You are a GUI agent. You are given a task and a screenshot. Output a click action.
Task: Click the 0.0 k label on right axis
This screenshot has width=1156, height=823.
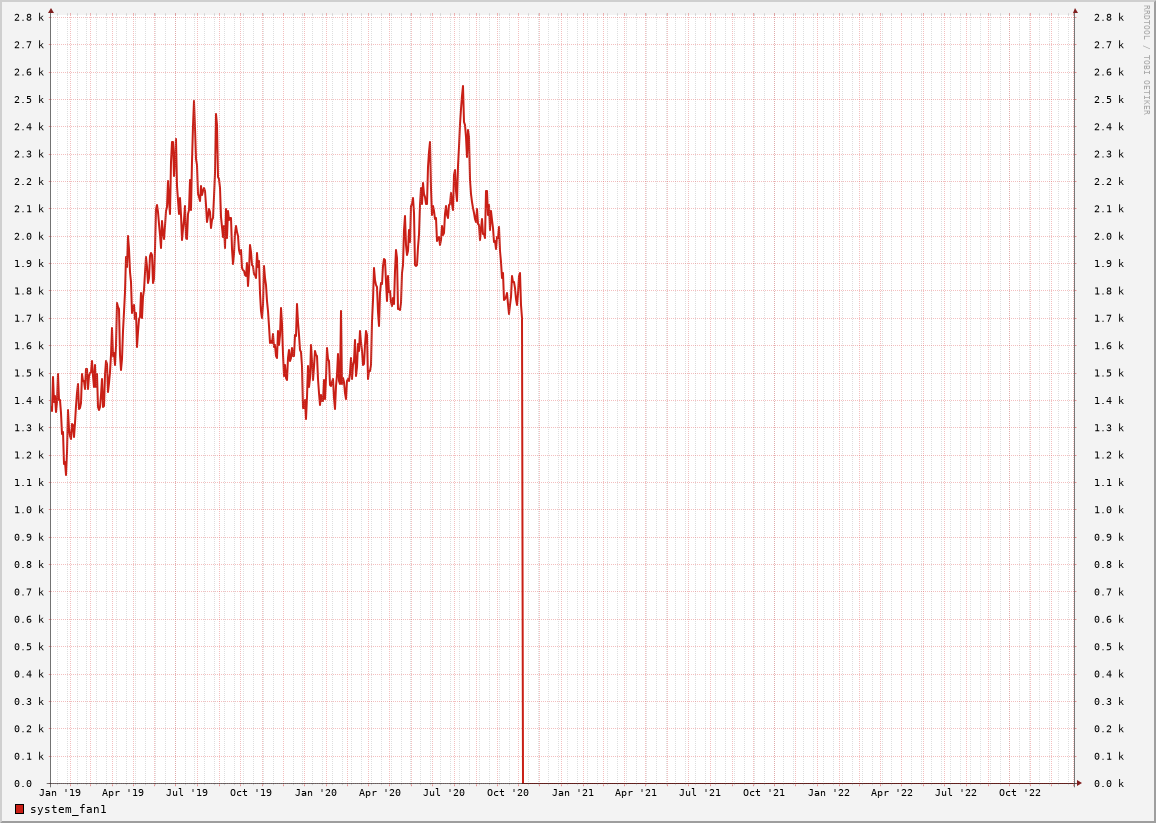[x=1108, y=784]
